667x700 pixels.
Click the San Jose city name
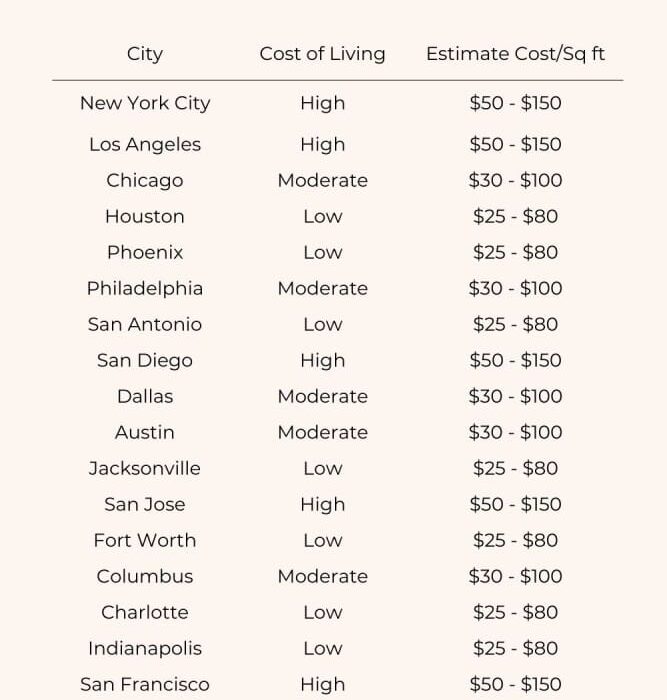click(145, 504)
